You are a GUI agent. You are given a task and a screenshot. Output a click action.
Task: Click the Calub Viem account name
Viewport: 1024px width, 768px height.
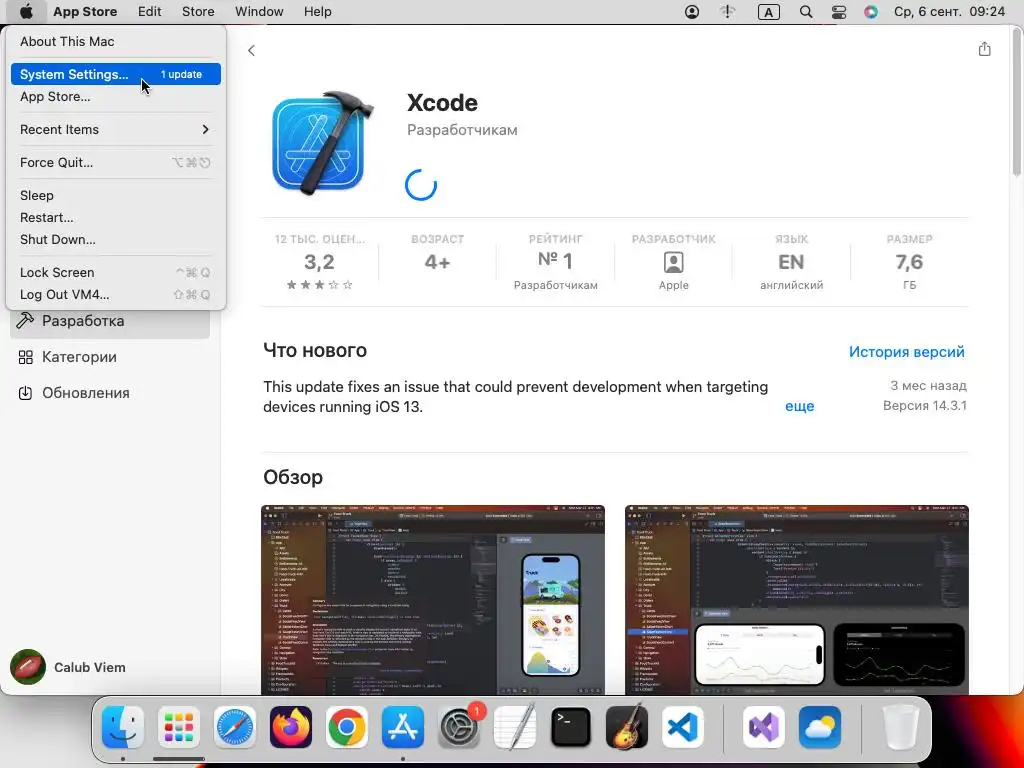[89, 667]
